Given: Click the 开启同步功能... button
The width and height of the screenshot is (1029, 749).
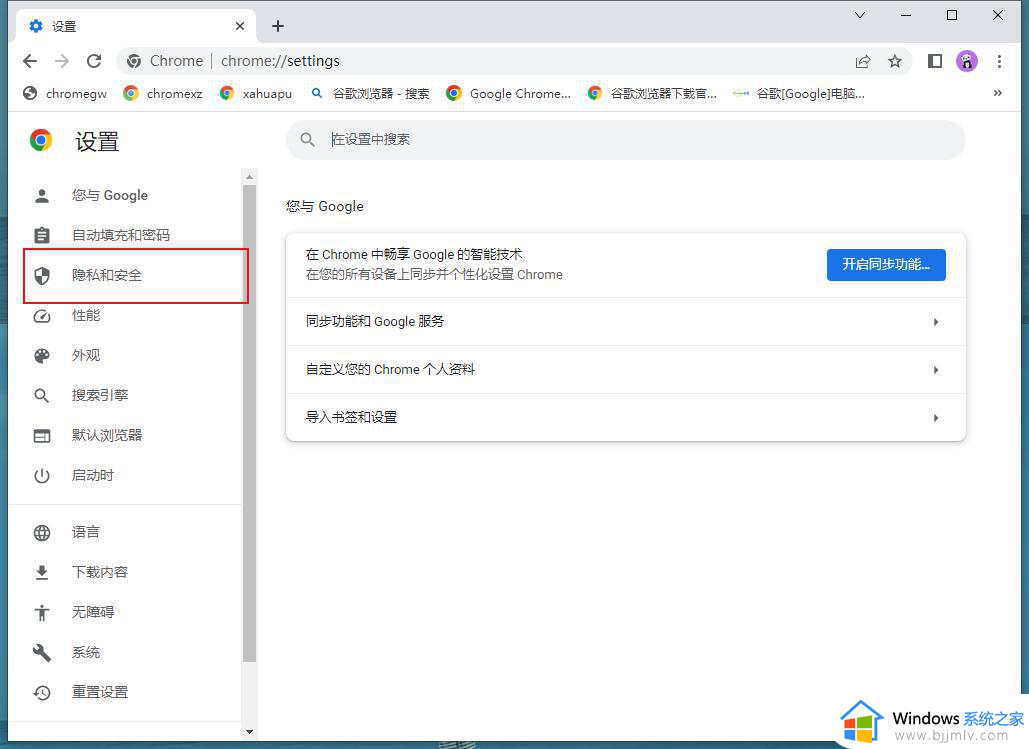Looking at the screenshot, I should pos(886,265).
